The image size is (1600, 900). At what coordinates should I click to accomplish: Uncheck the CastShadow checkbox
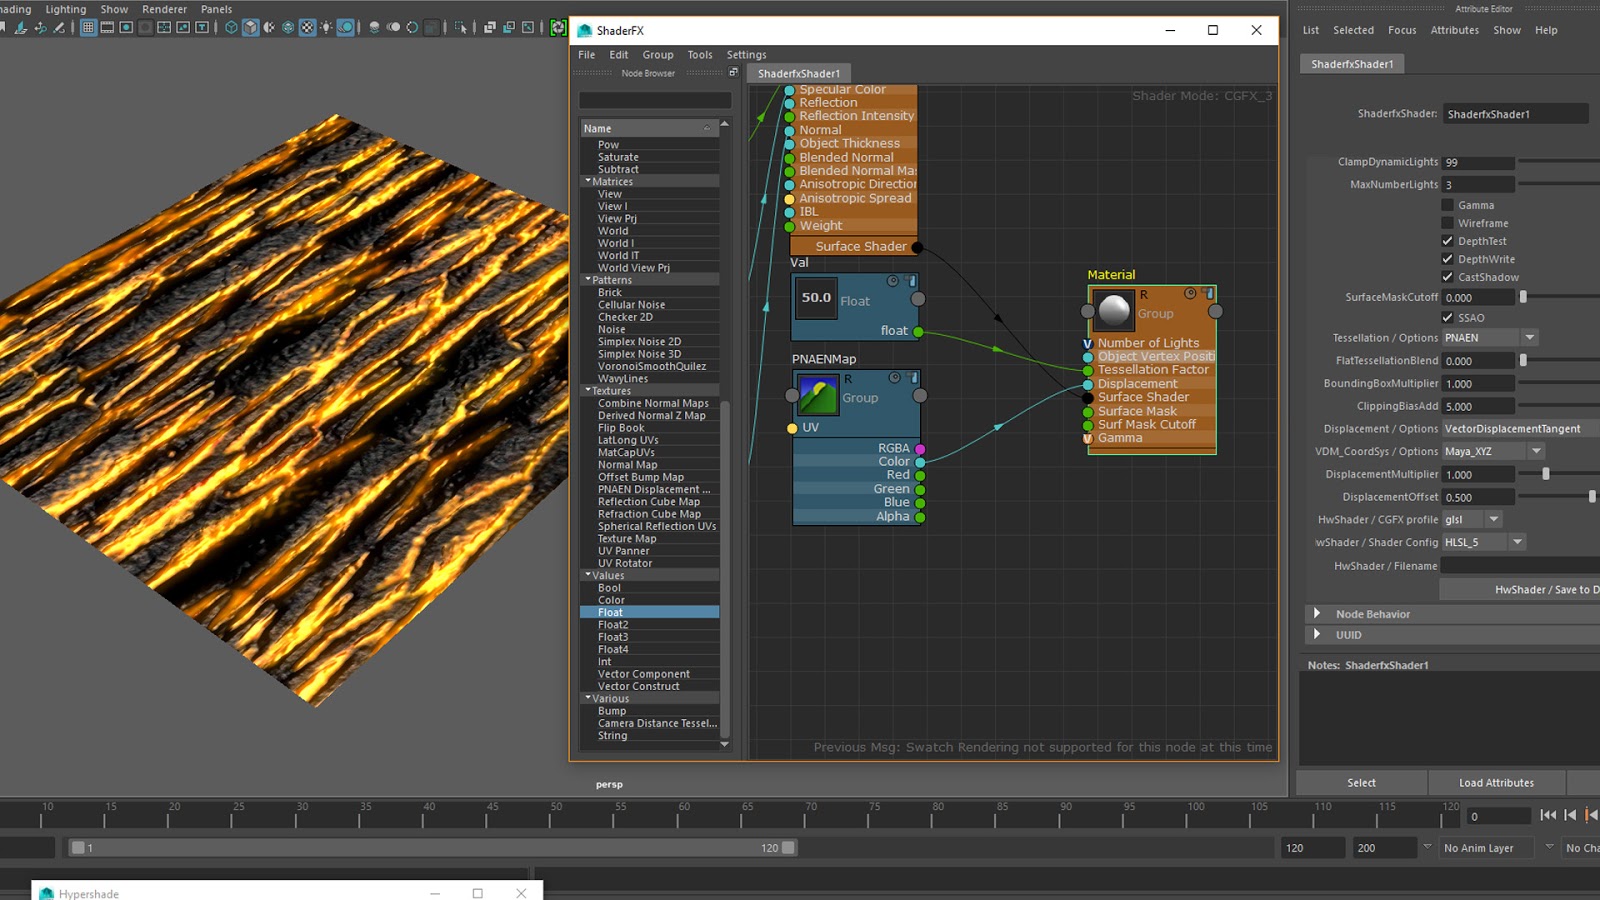[1447, 277]
